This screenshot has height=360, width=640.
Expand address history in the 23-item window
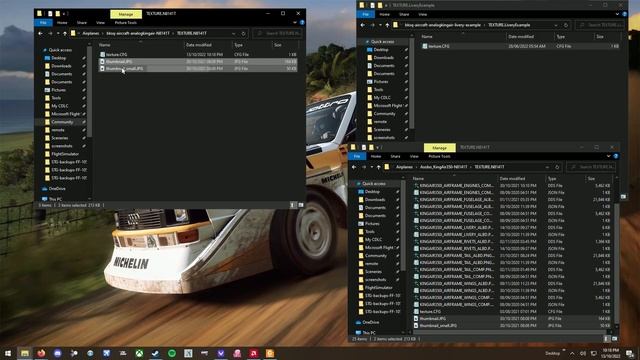pyautogui.click(x=547, y=167)
